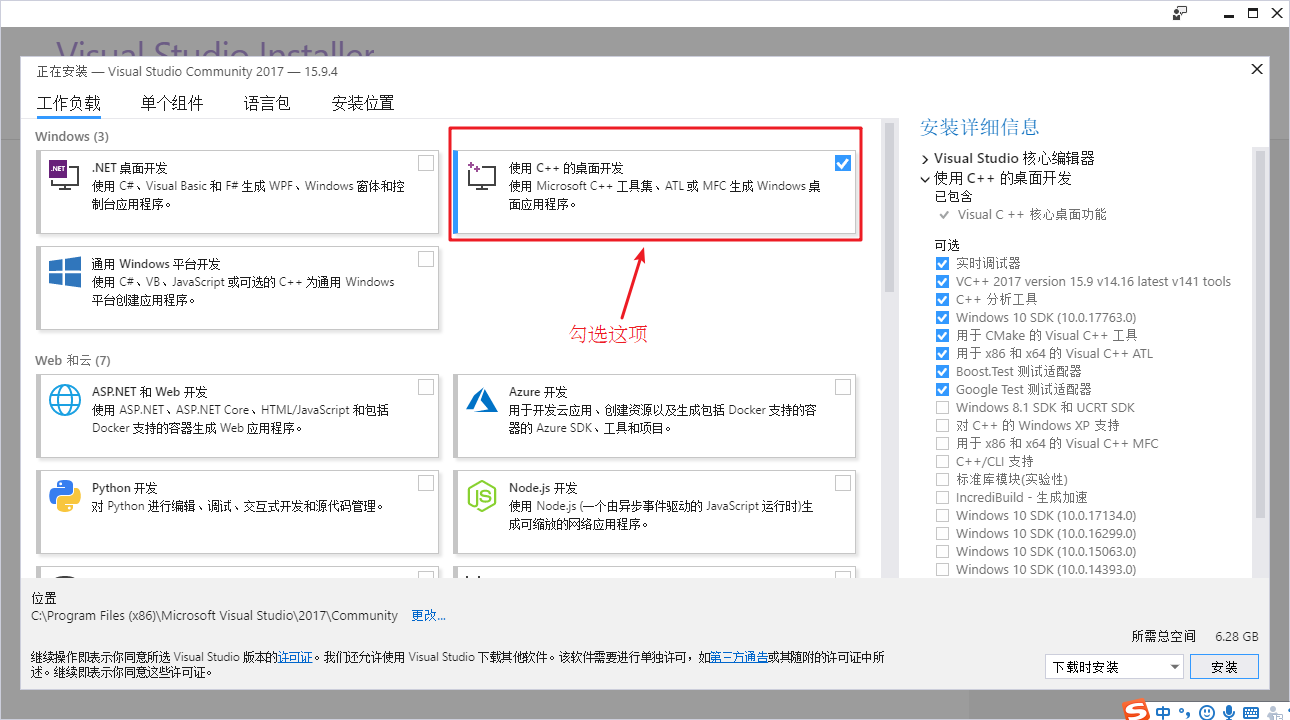
Task: Enable the Windows 8.1 SDK and UCRT SDK option
Action: [x=942, y=408]
